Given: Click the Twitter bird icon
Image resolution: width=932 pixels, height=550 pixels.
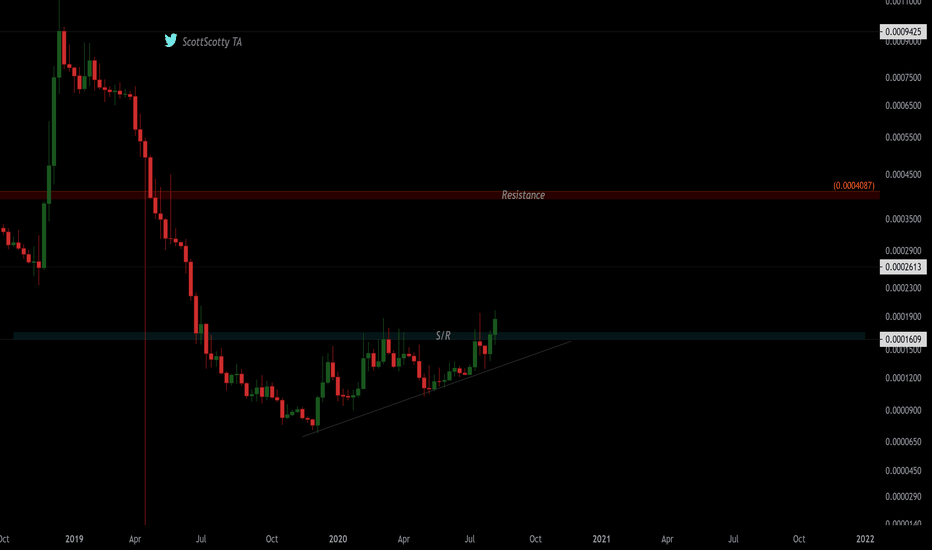Looking at the screenshot, I should click(x=171, y=40).
